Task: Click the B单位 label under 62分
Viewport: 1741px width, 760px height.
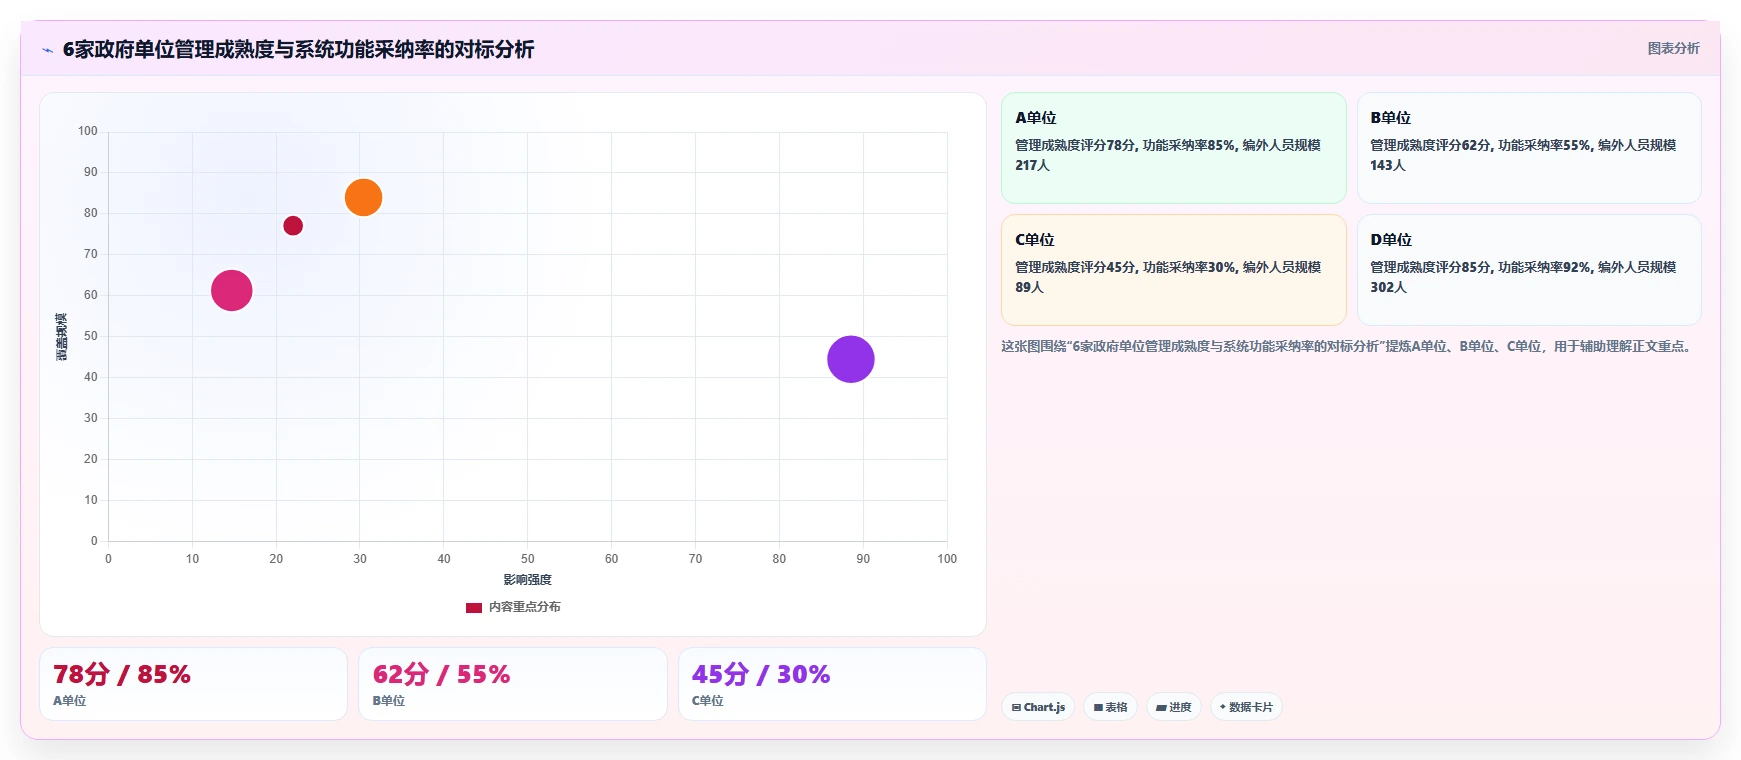Action: click(389, 701)
